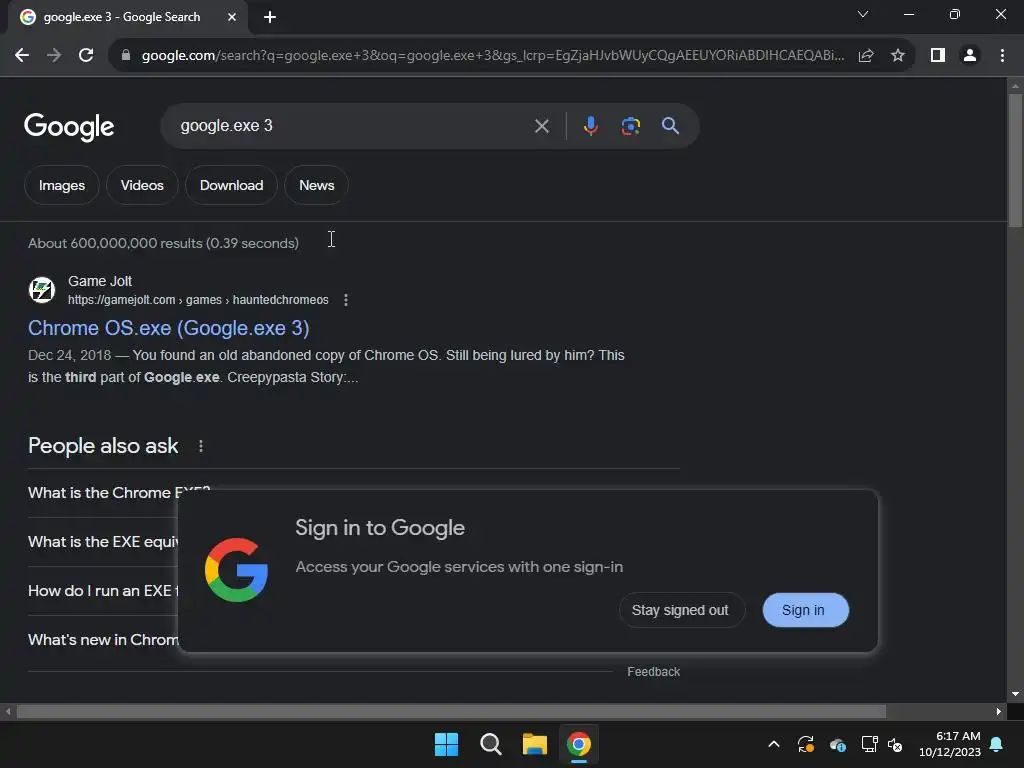1024x768 pixels.
Task: Expand 'What's new in Chrom' question
Action: pos(102,639)
